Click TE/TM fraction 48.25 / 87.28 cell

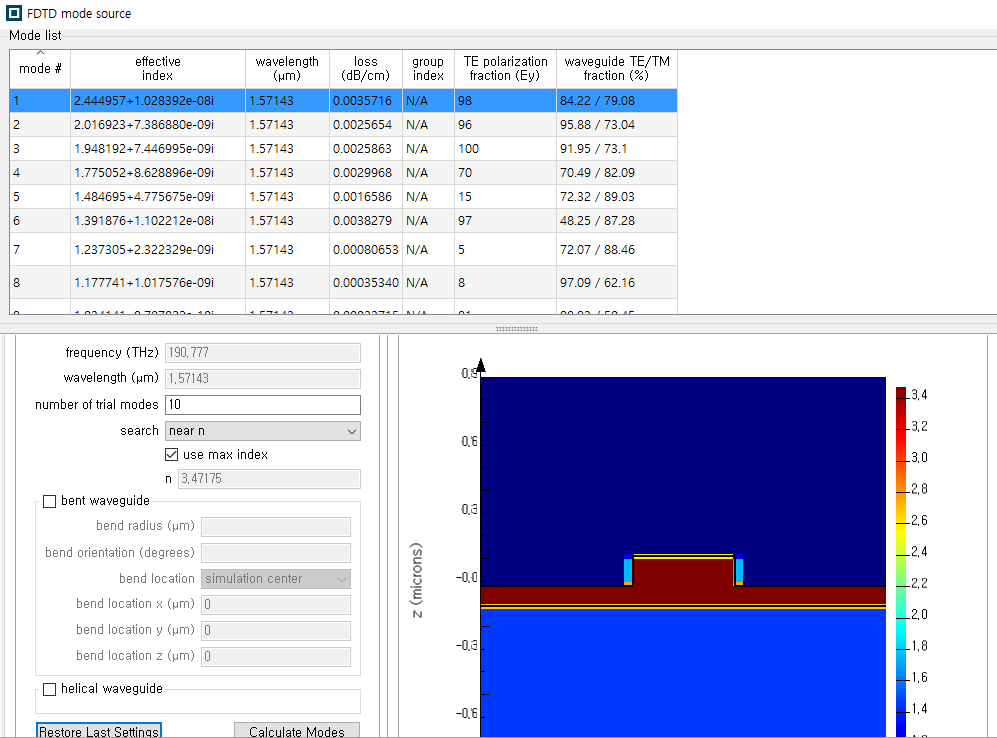[x=617, y=221]
